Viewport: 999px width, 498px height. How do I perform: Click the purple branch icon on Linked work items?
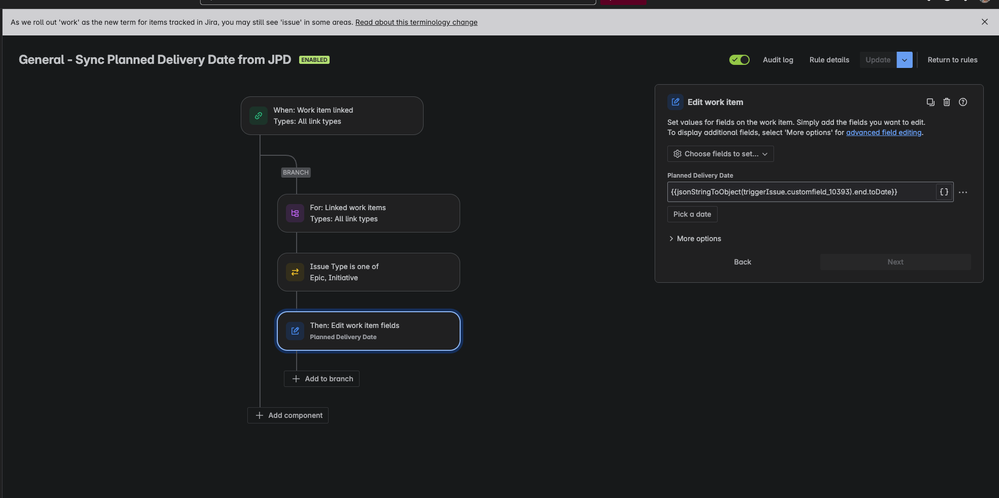(x=294, y=213)
